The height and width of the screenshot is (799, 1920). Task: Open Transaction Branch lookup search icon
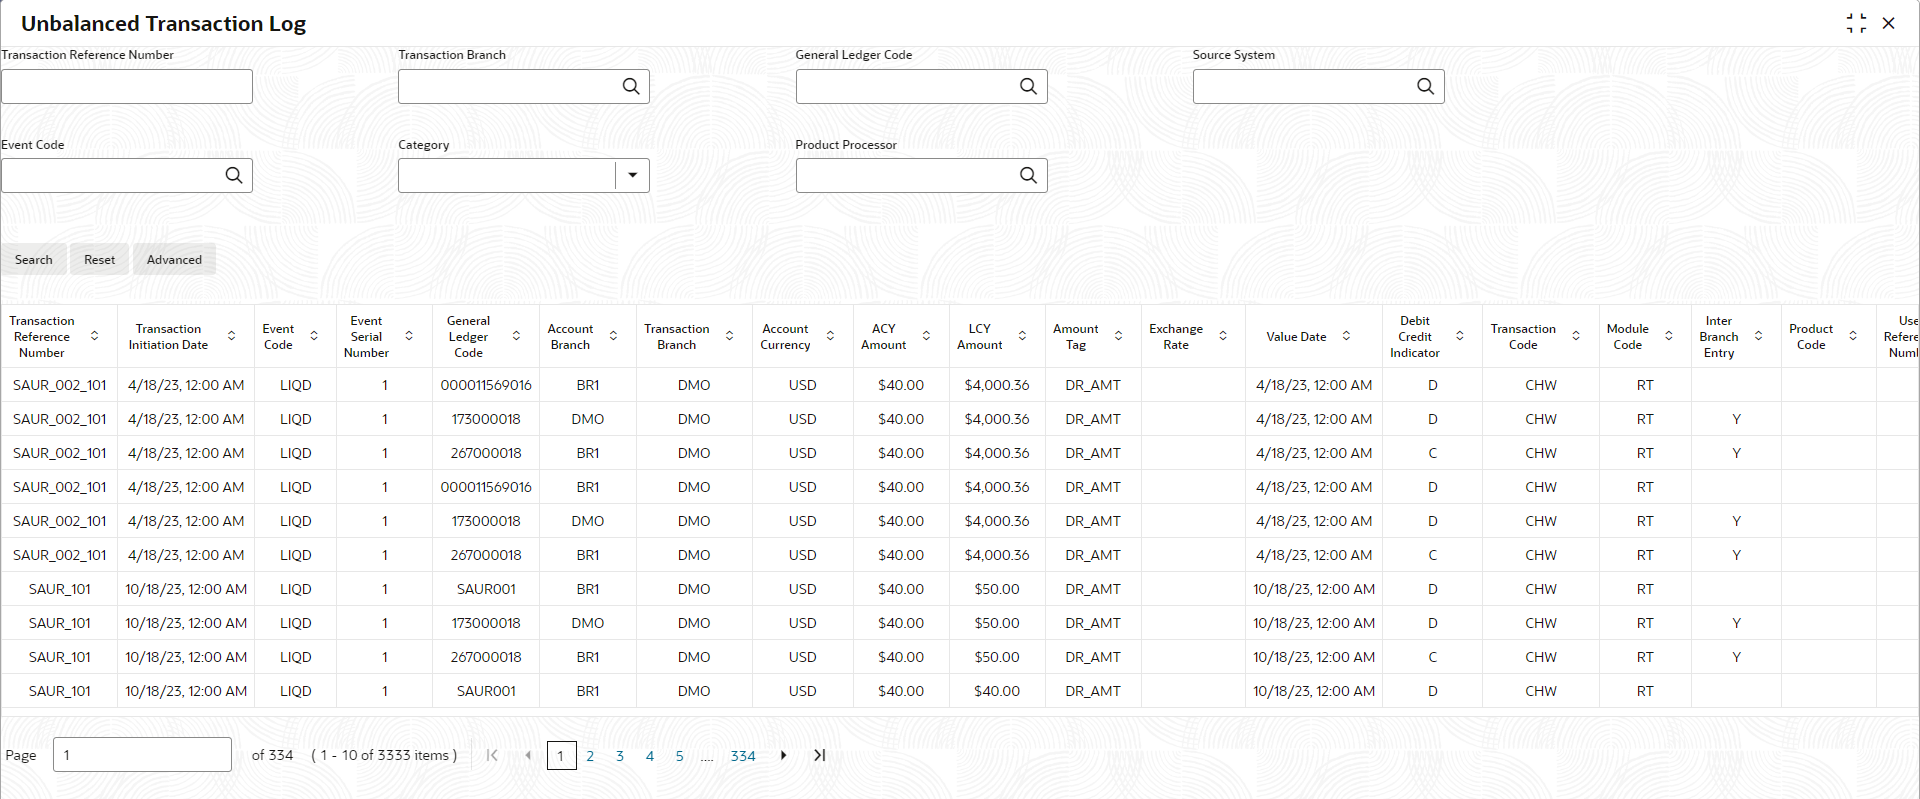(x=631, y=86)
